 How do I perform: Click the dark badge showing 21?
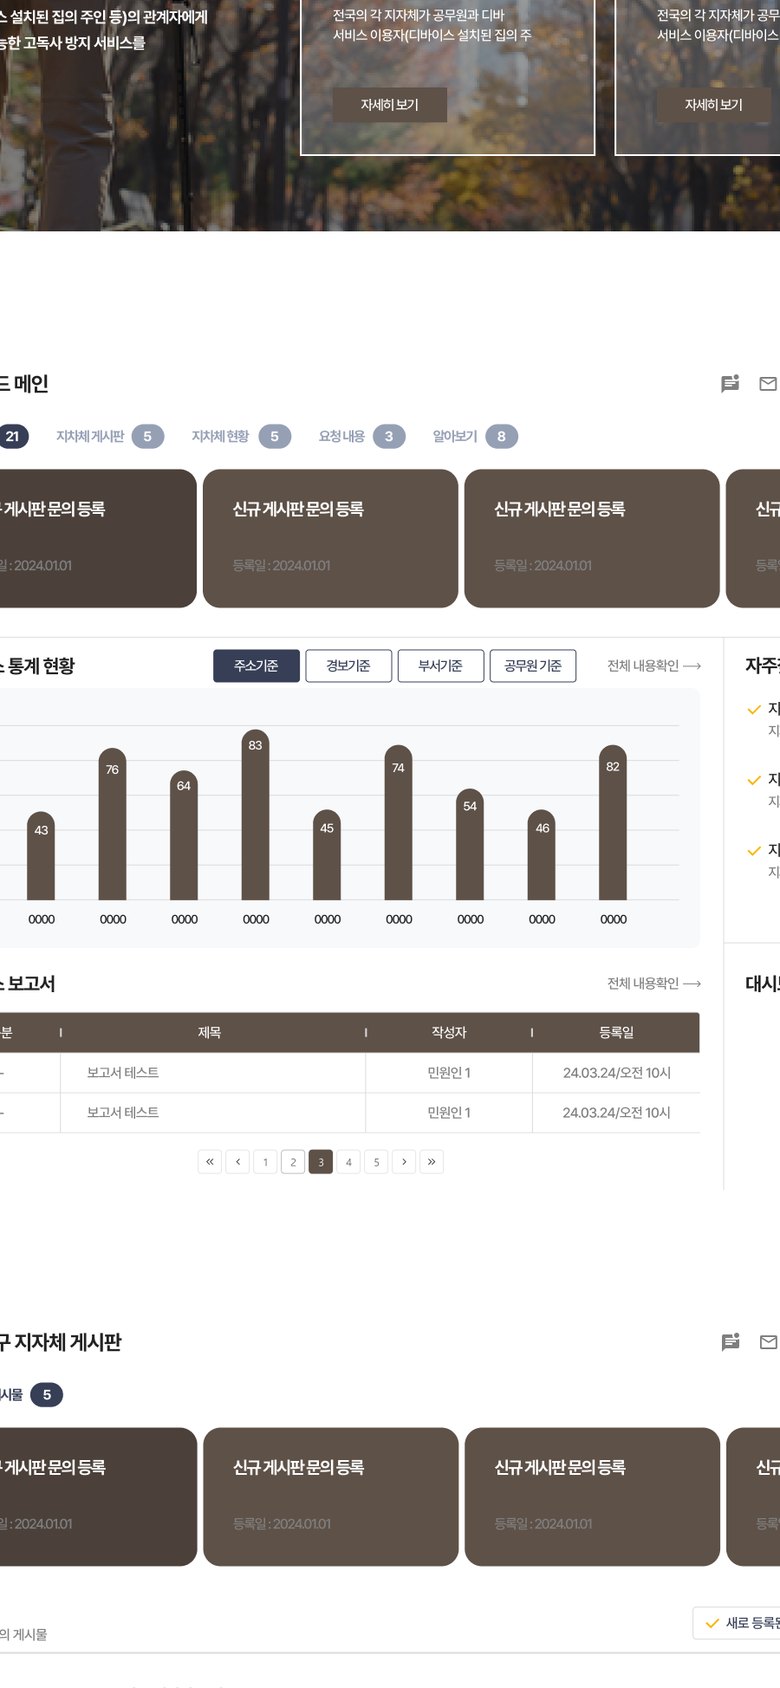click(13, 436)
